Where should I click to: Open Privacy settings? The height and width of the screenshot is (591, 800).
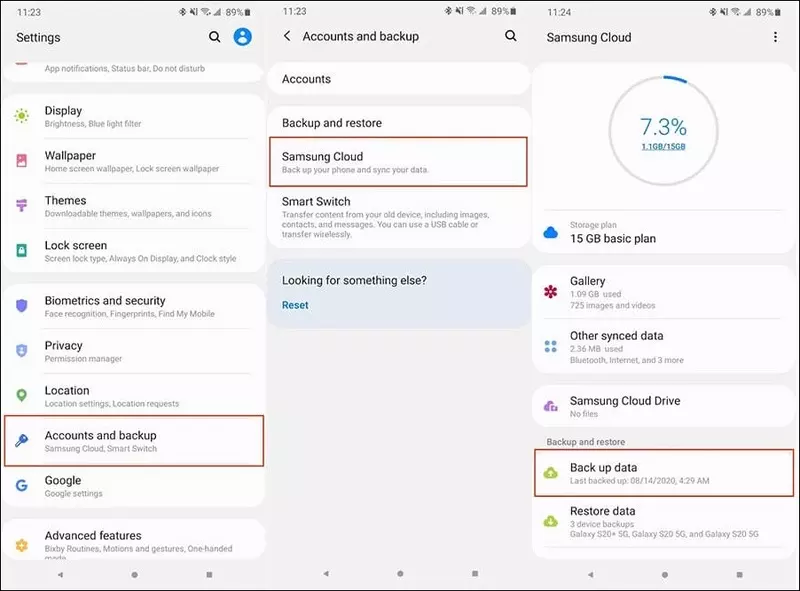(x=134, y=351)
